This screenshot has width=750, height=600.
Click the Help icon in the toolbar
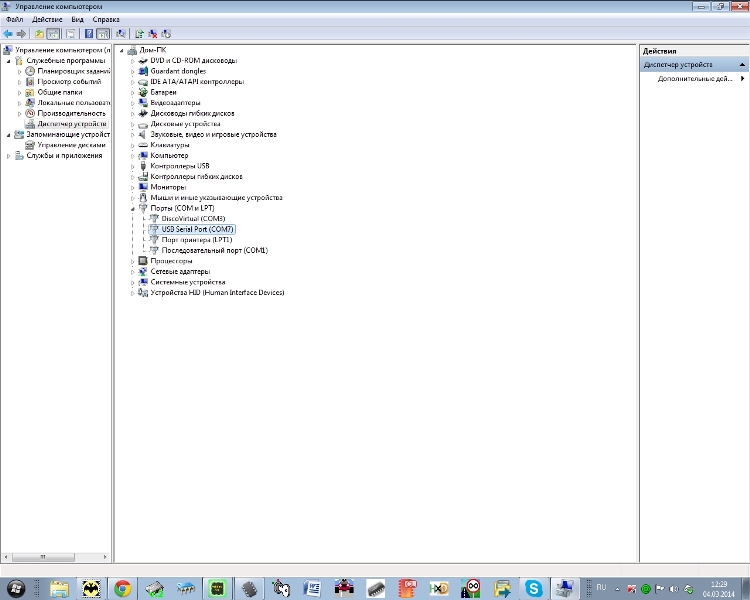88,33
